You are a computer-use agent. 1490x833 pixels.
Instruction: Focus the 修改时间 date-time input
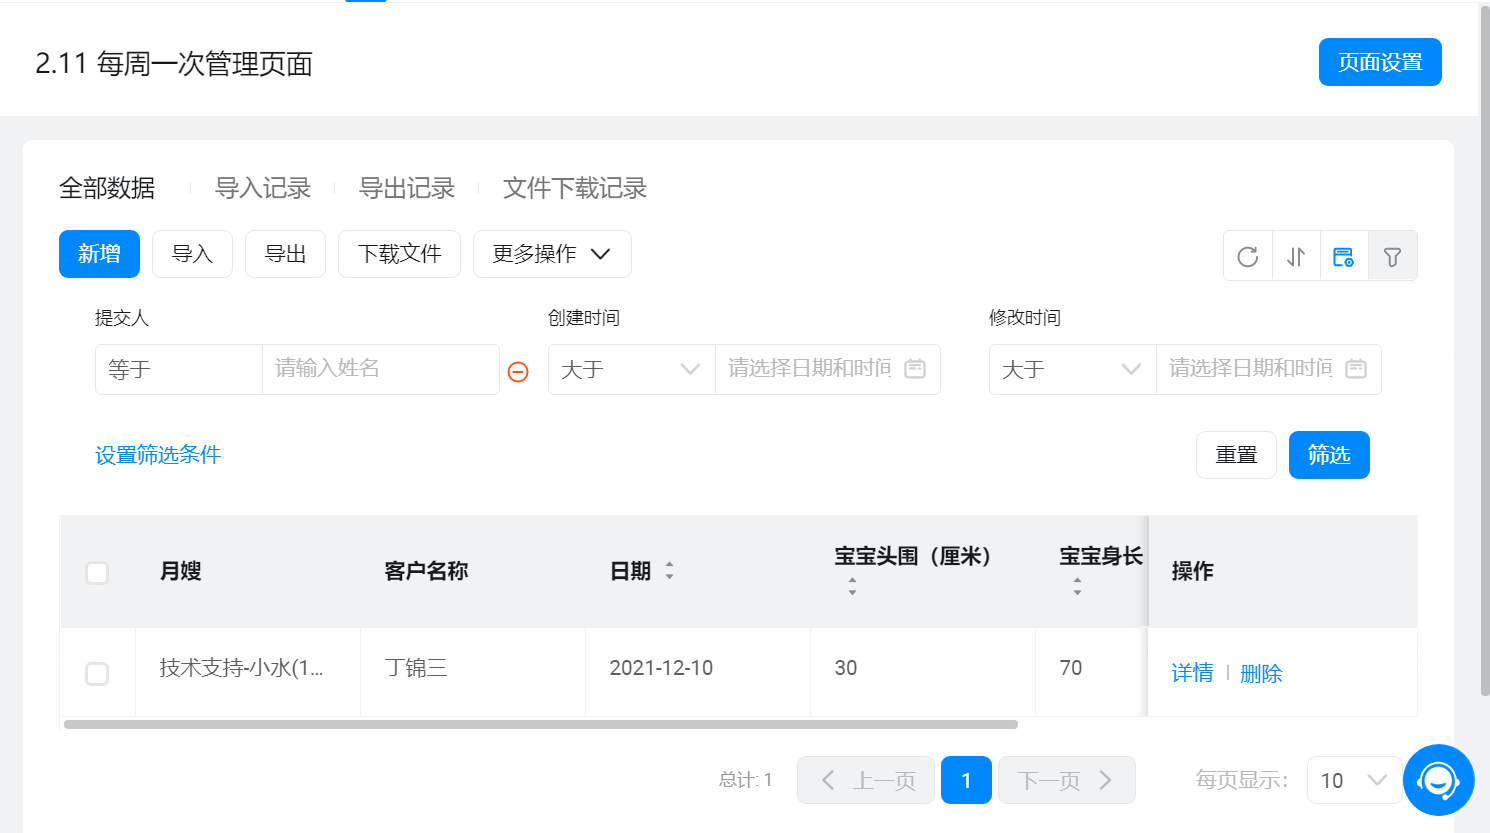(x=1269, y=369)
